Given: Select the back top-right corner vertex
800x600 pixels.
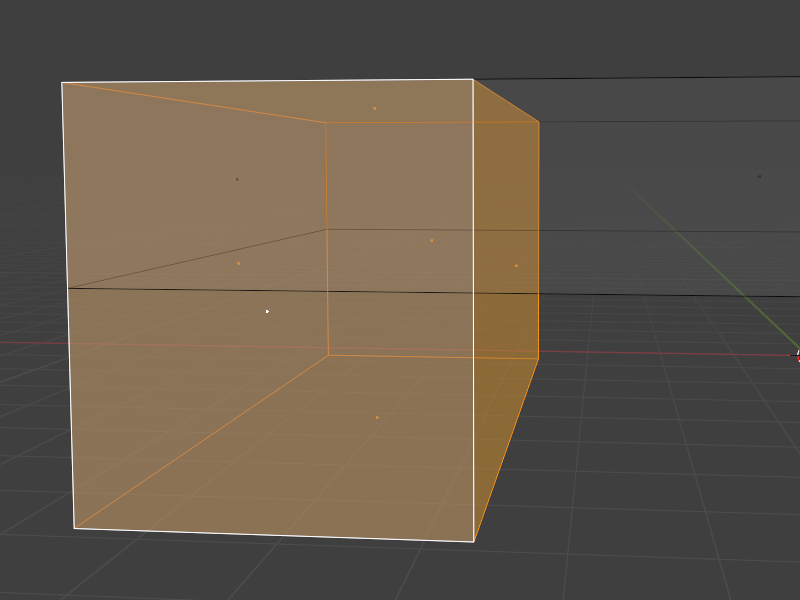Looking at the screenshot, I should 539,122.
